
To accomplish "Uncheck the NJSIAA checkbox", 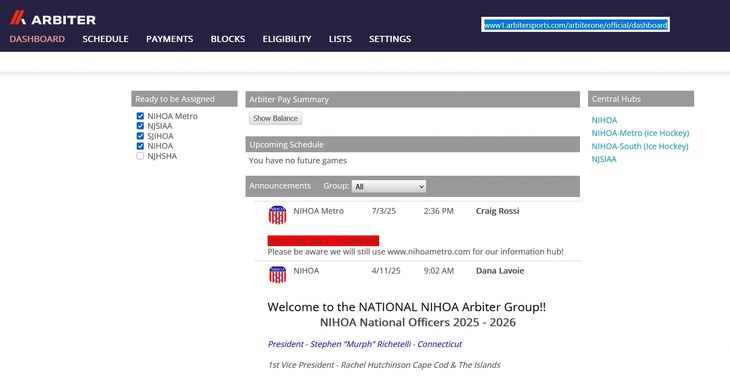I will point(140,126).
